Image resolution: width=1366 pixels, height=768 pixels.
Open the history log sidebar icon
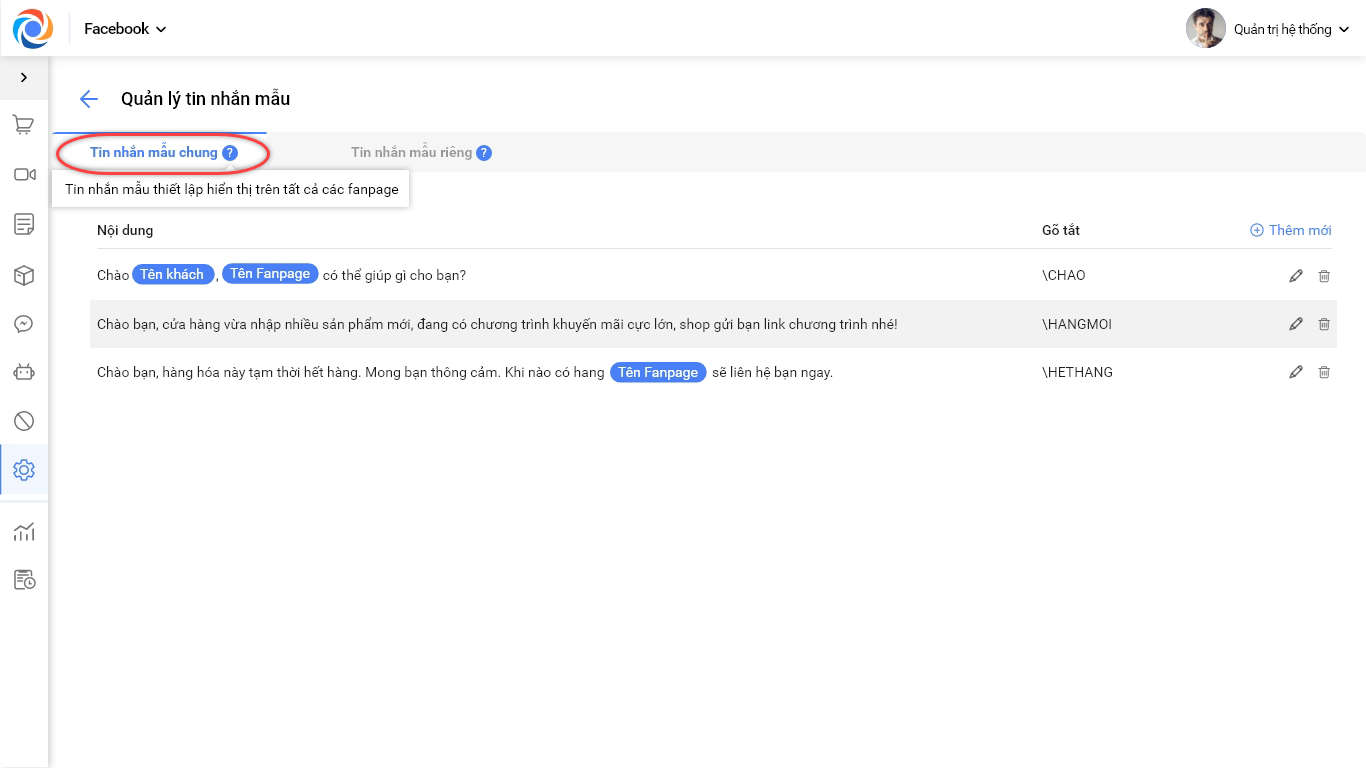click(24, 580)
